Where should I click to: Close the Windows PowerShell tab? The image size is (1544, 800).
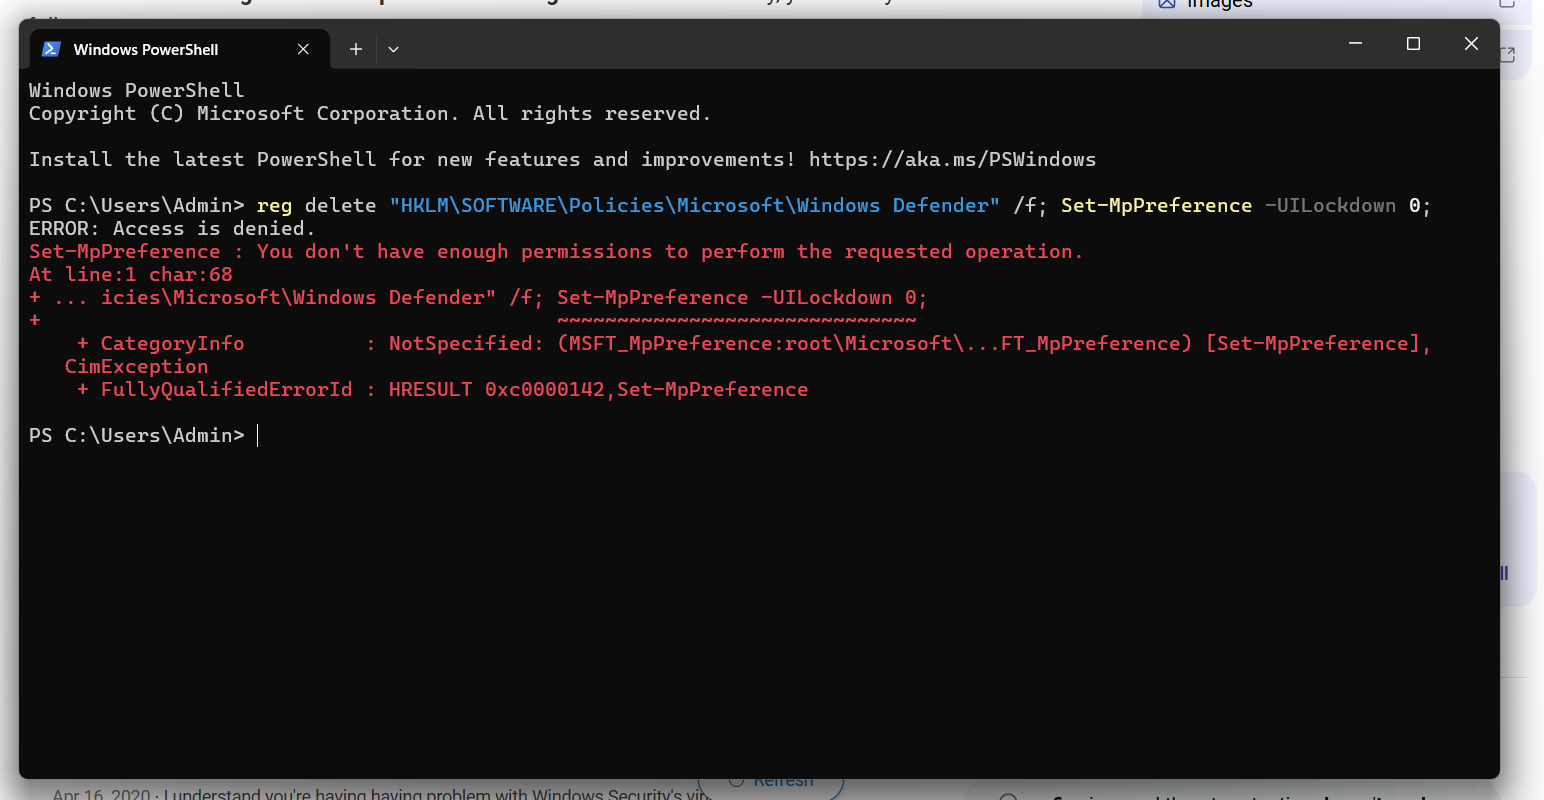303,49
